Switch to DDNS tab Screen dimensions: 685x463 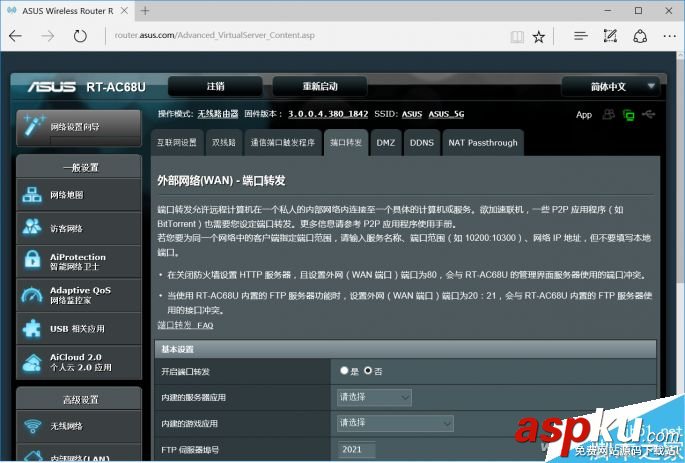[x=422, y=142]
